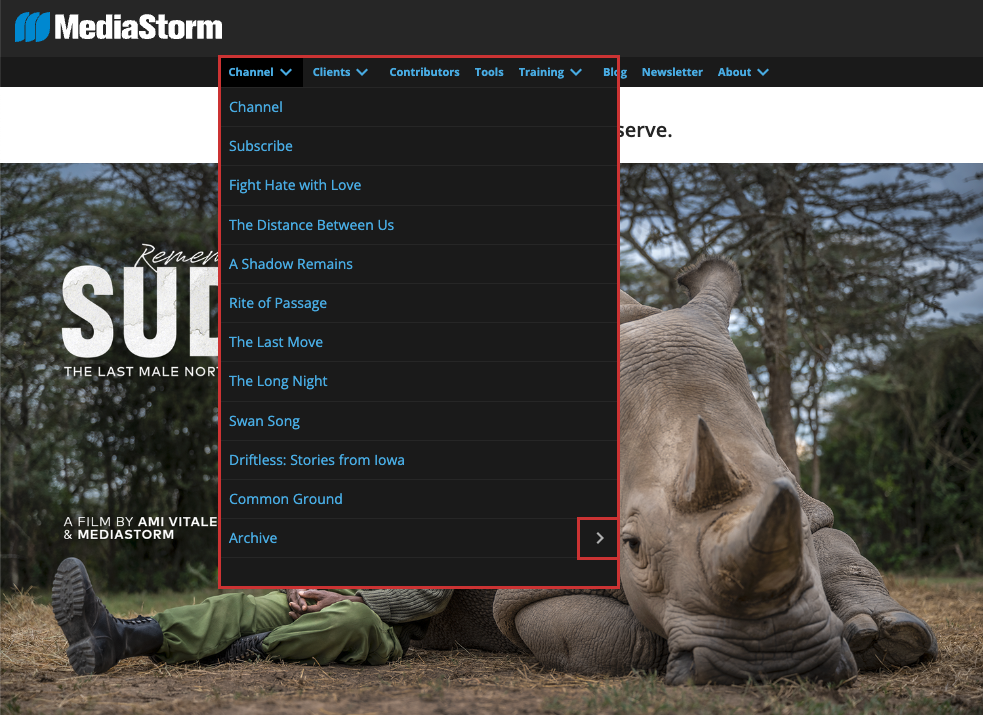Open the Tools nav item

click(x=489, y=72)
